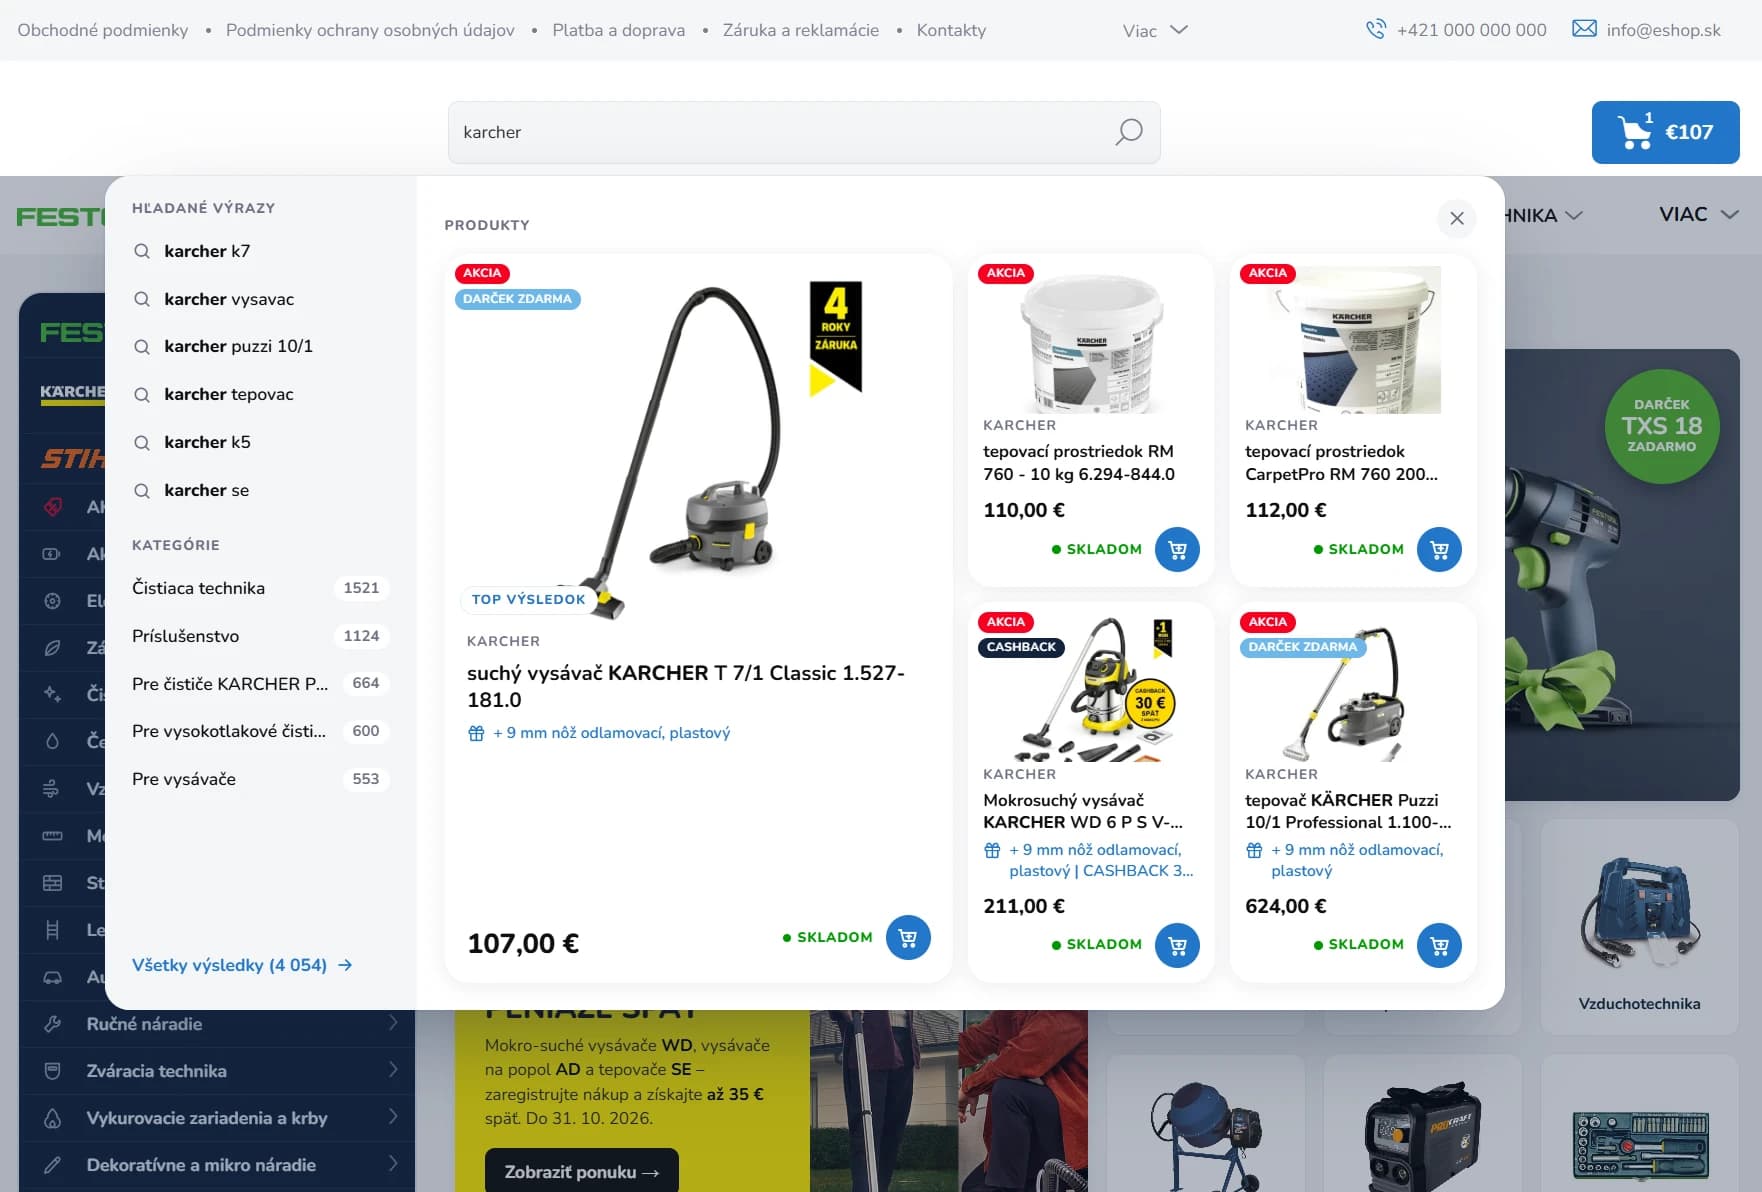Click the search magnifier icon in search bar
Screen dimensions: 1762x1192
1129,132
